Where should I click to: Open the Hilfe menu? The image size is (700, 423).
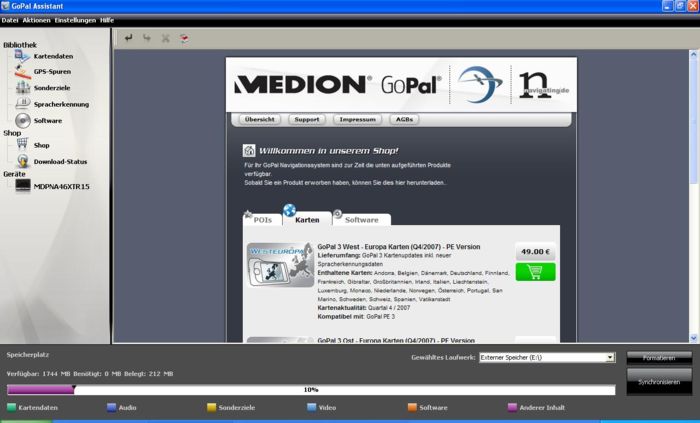107,21
